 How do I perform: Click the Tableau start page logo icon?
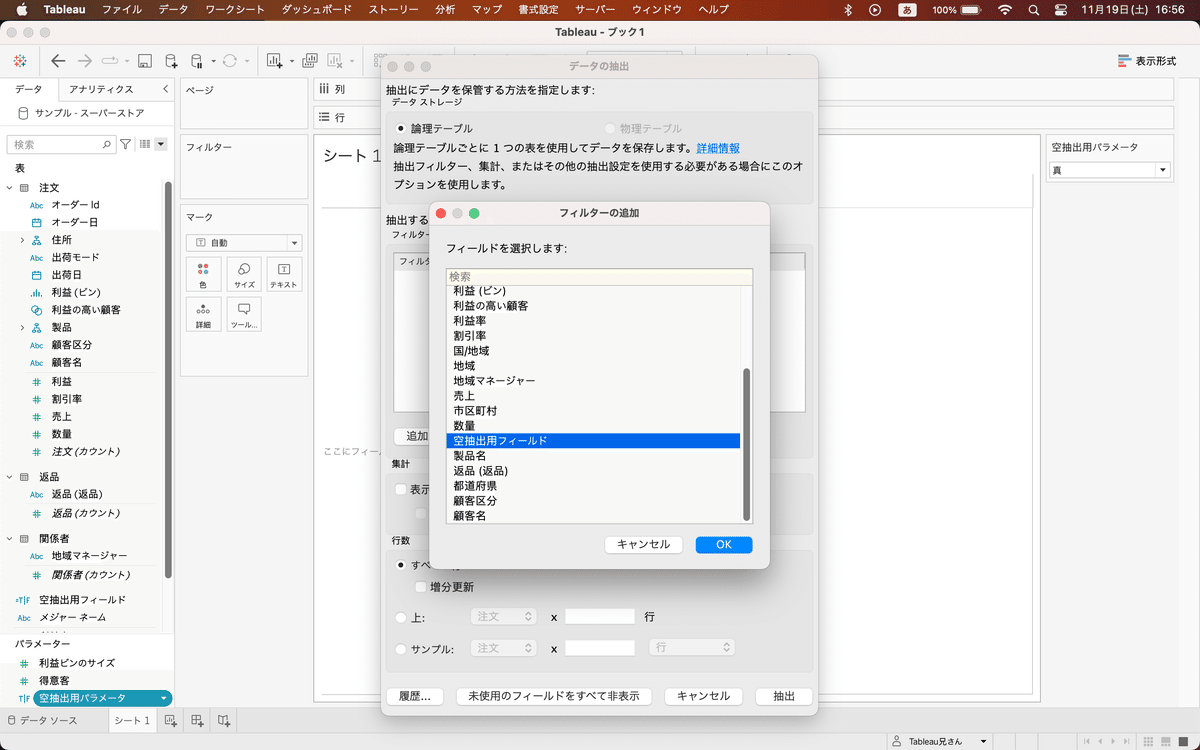20,60
